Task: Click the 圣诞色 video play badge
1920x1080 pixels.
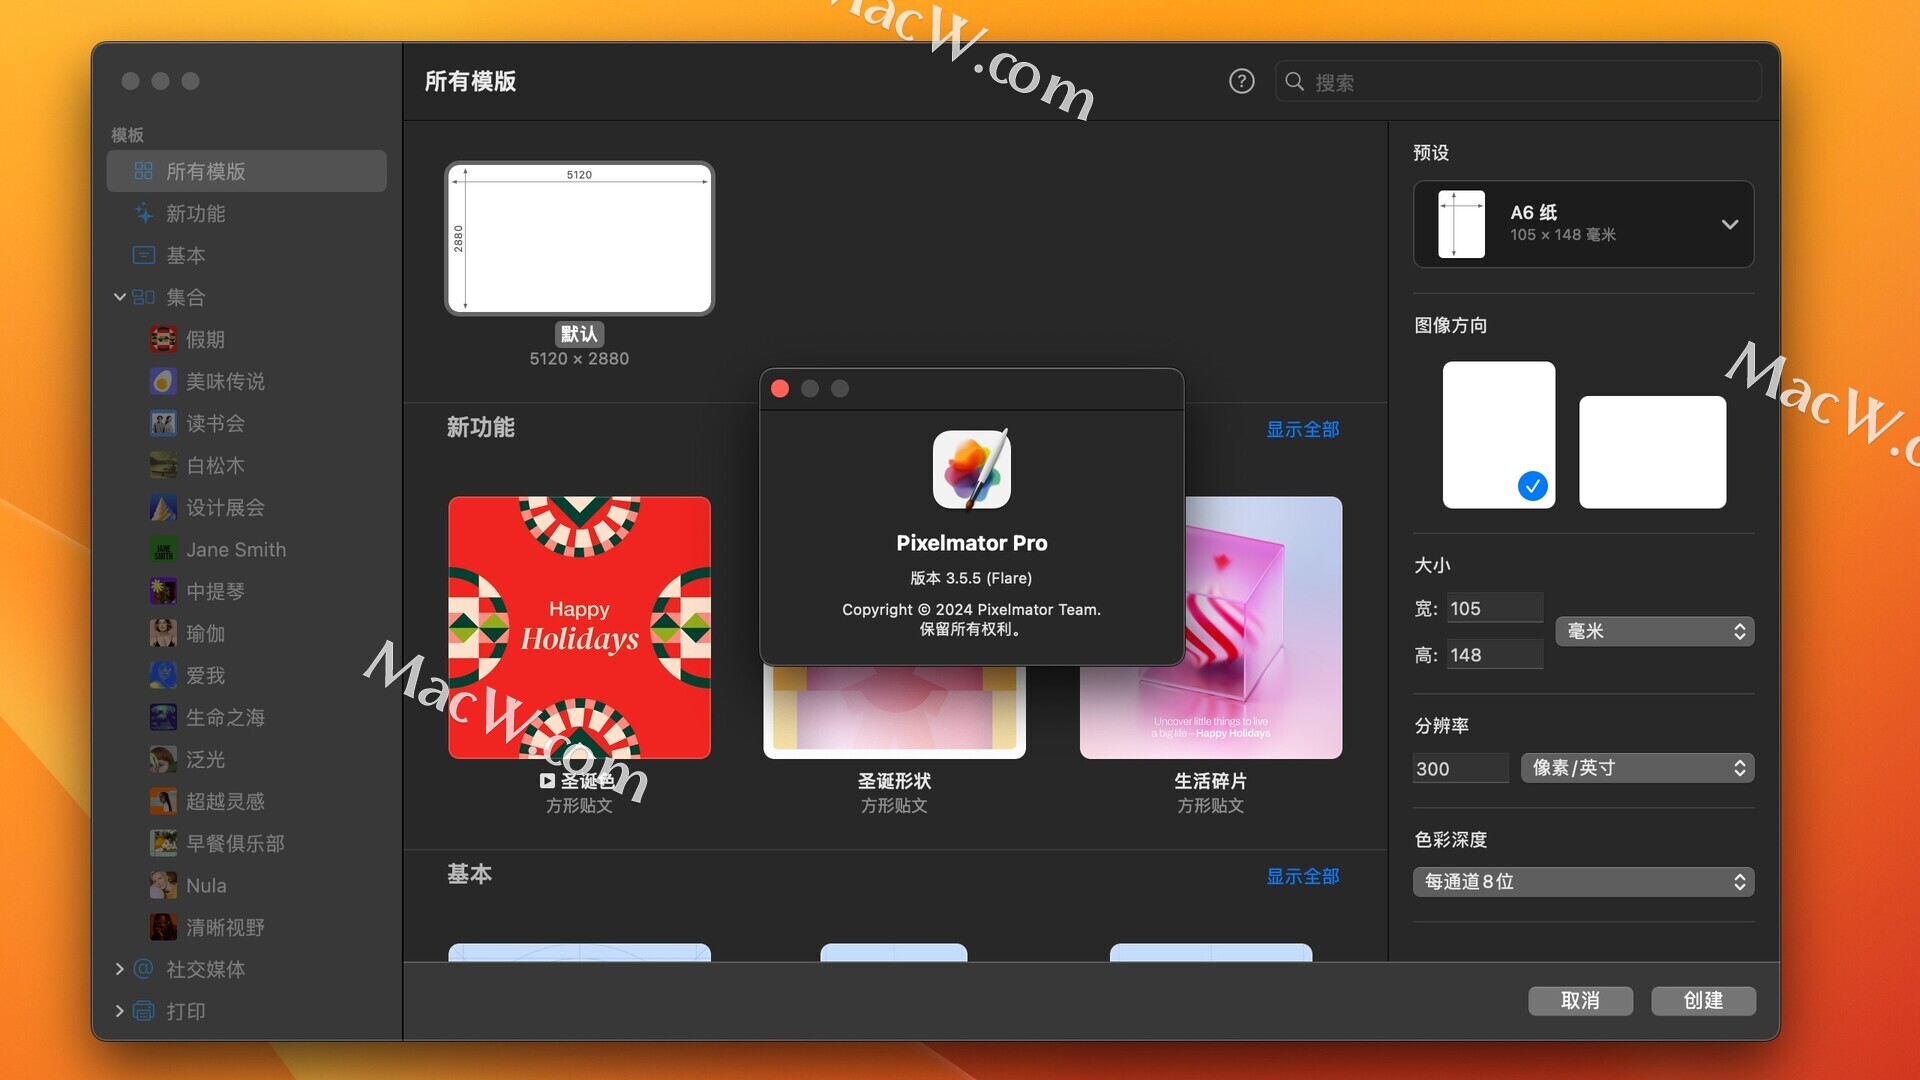Action: (x=547, y=781)
